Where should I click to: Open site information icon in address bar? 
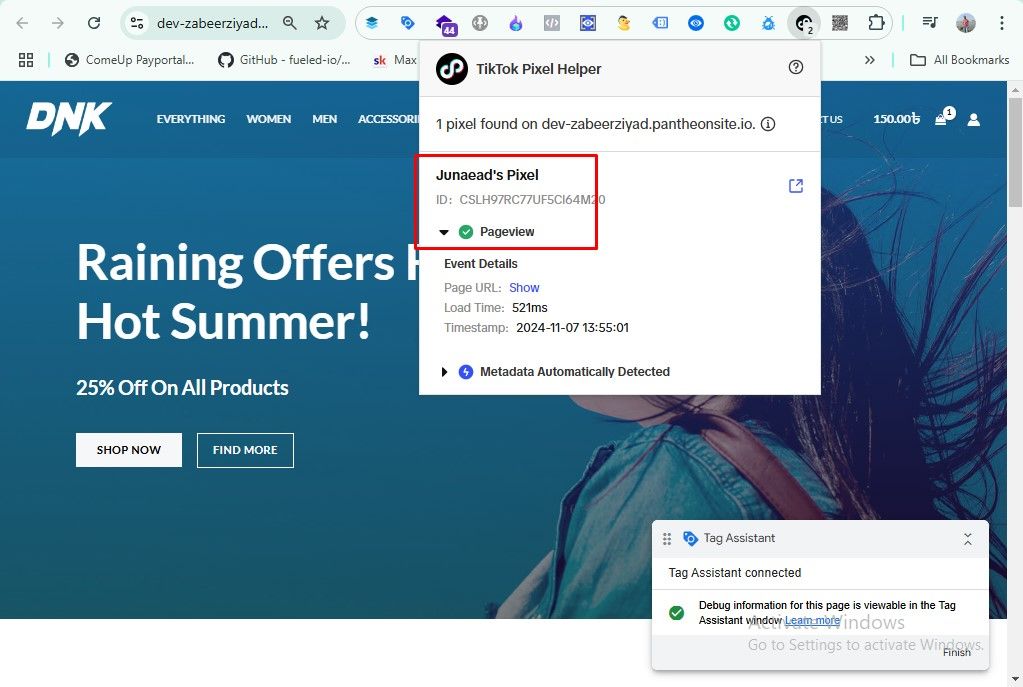(x=136, y=23)
